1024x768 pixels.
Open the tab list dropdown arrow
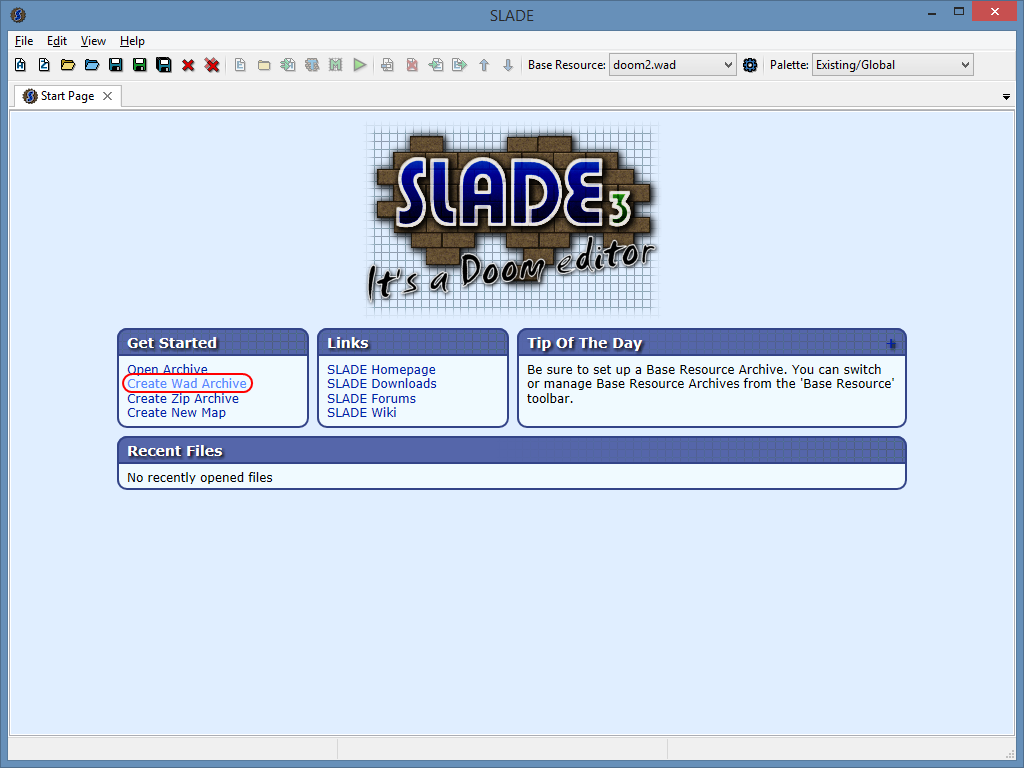click(1006, 97)
